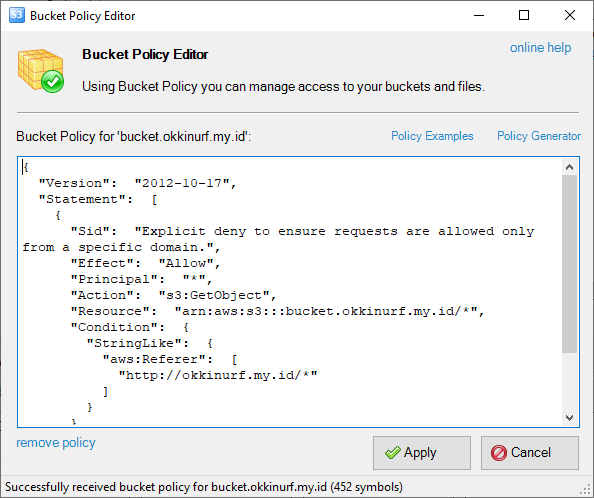594x498 pixels.
Task: Open the online help link
Action: click(x=540, y=48)
